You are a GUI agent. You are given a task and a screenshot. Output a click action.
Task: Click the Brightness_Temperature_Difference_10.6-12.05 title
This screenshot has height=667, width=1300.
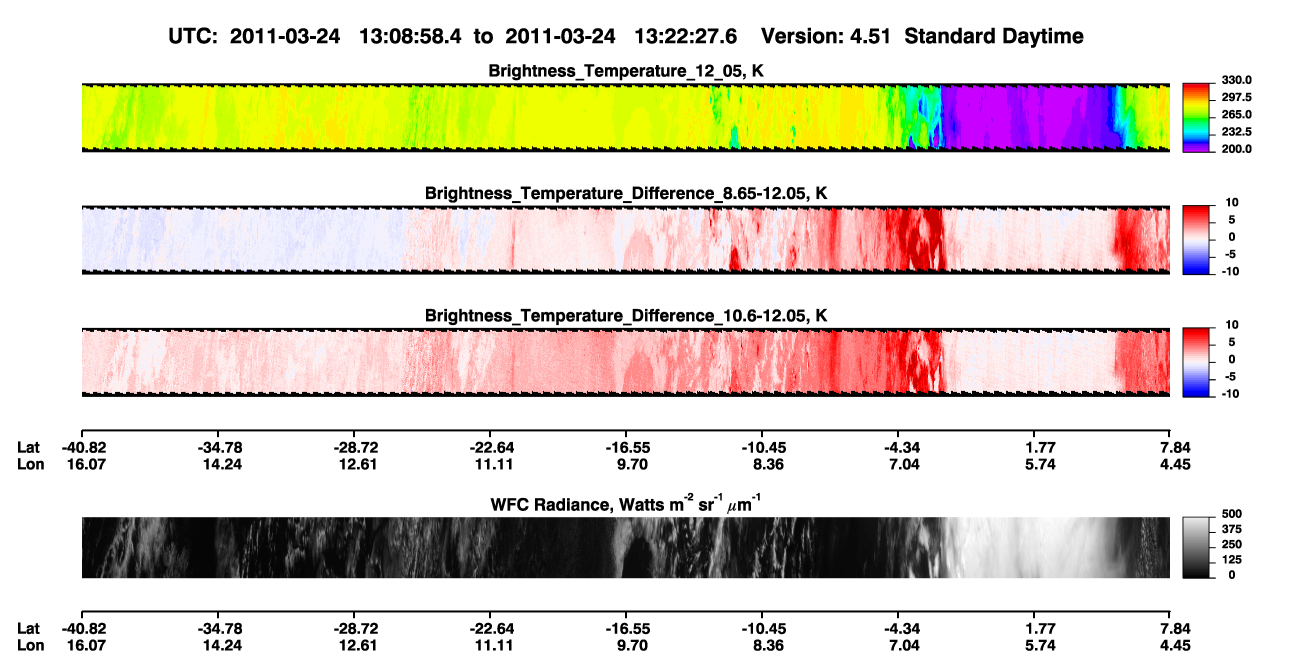tap(626, 316)
